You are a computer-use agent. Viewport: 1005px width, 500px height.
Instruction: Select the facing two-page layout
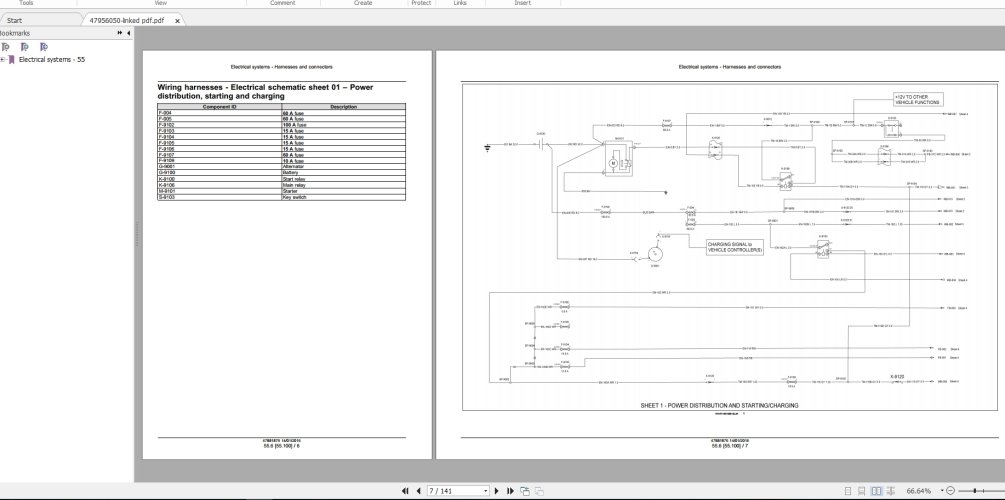coord(877,491)
